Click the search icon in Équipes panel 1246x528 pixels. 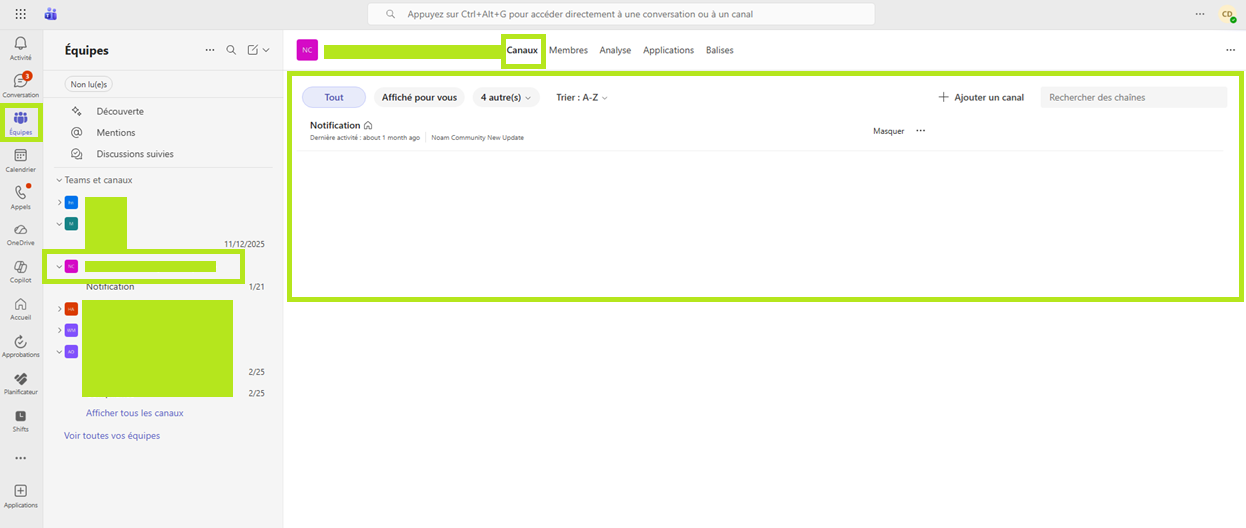(x=231, y=50)
